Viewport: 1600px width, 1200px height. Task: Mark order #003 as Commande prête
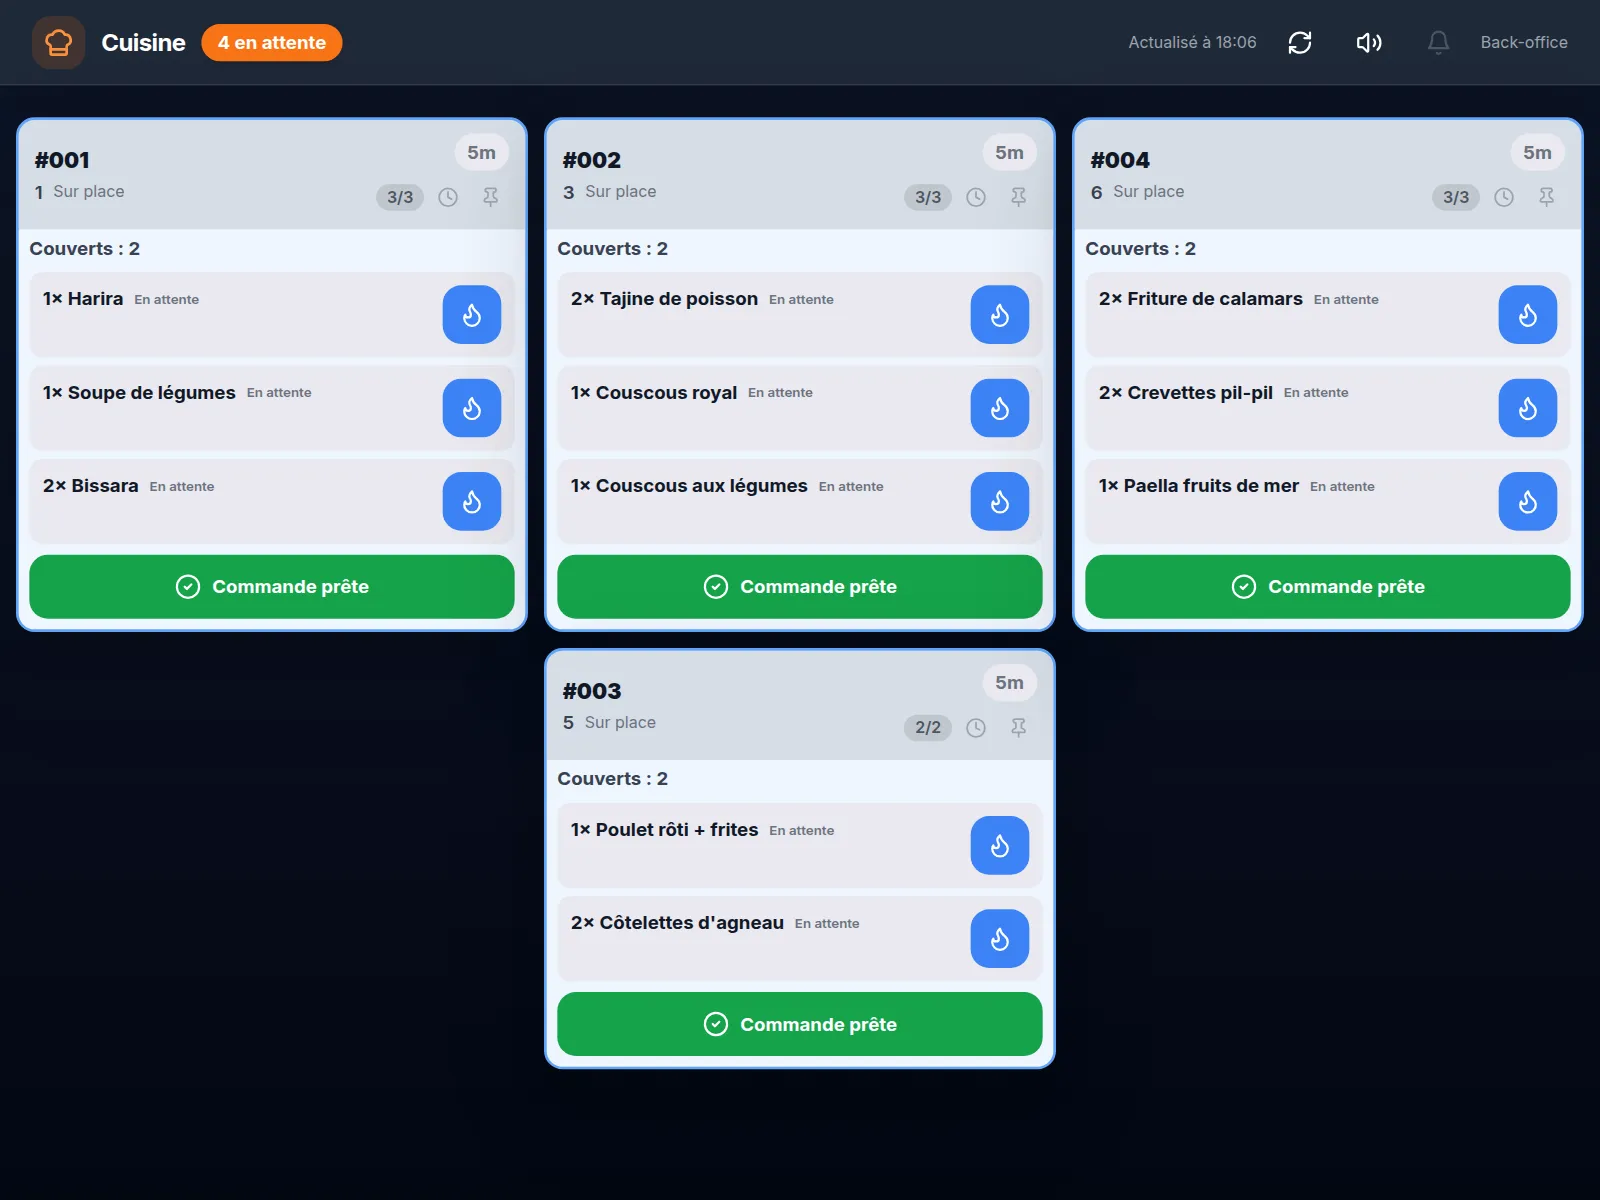pyautogui.click(x=800, y=1024)
